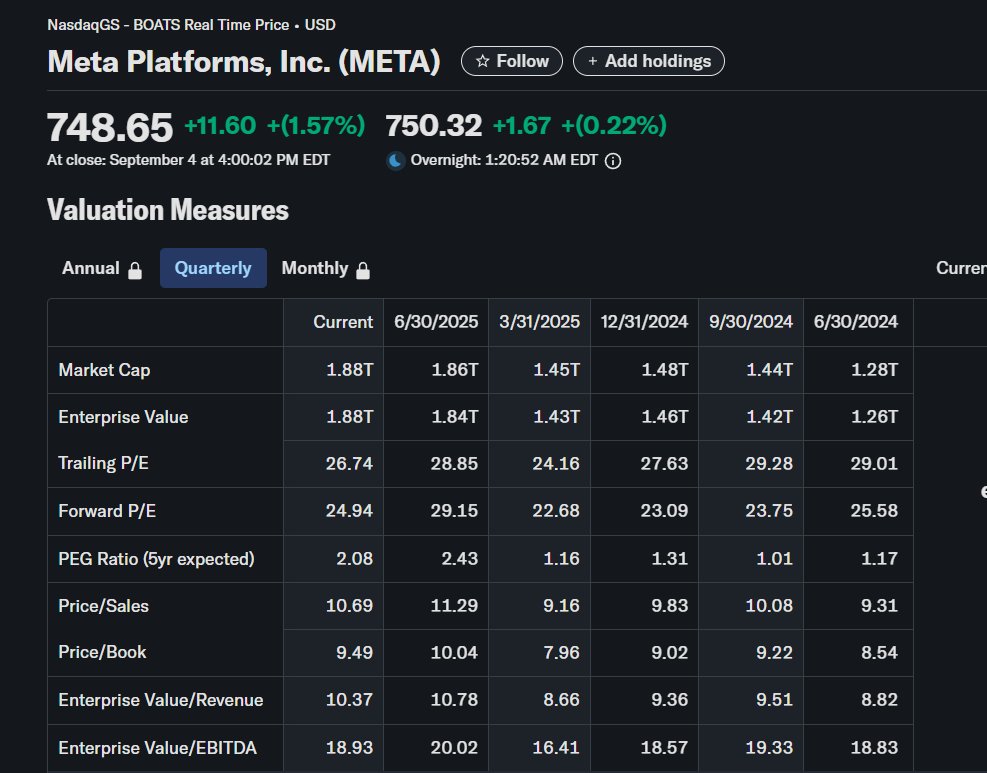Viewport: 987px width, 773px height.
Task: Click current PEG Ratio value 2.08
Action: pos(354,559)
